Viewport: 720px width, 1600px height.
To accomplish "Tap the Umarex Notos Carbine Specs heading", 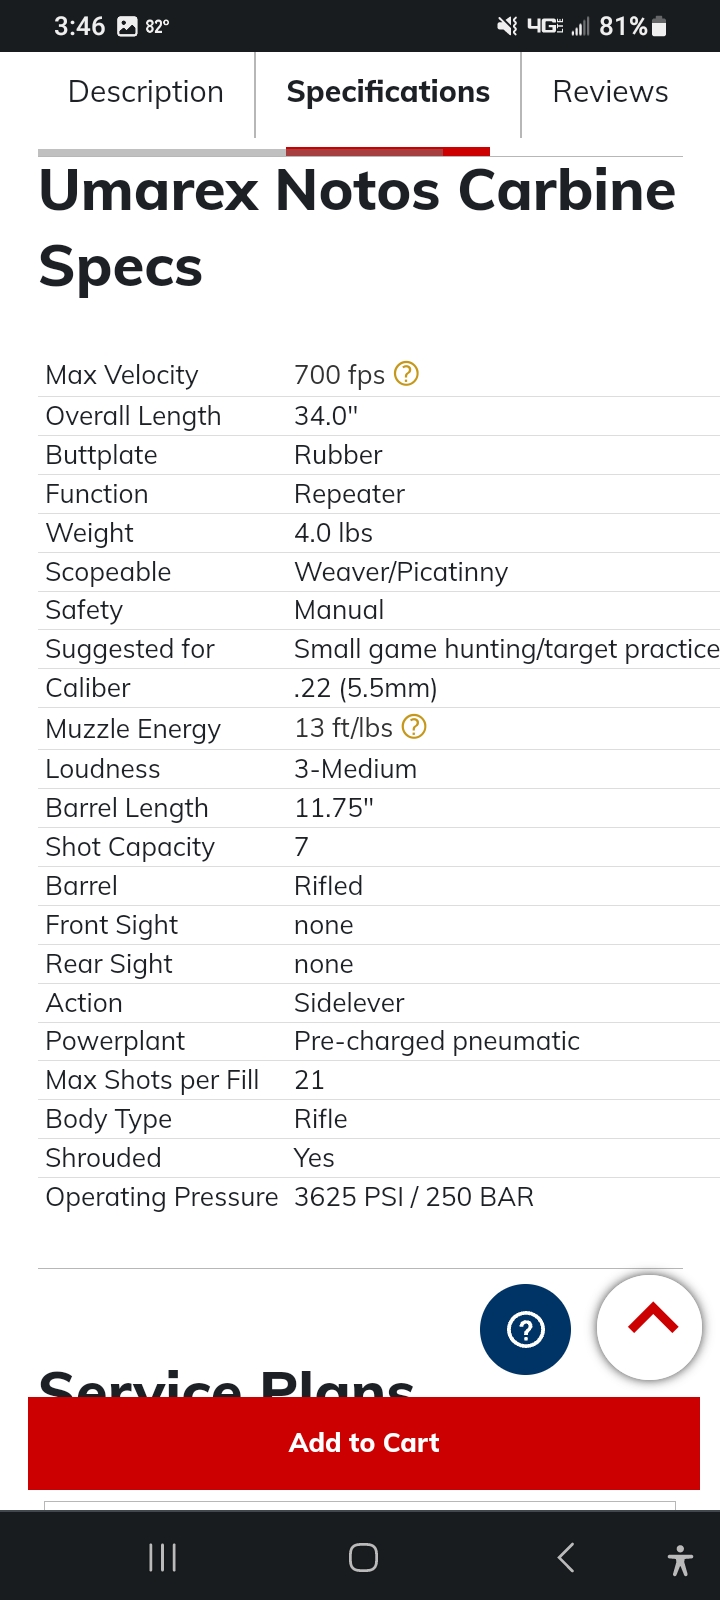I will click(x=357, y=228).
